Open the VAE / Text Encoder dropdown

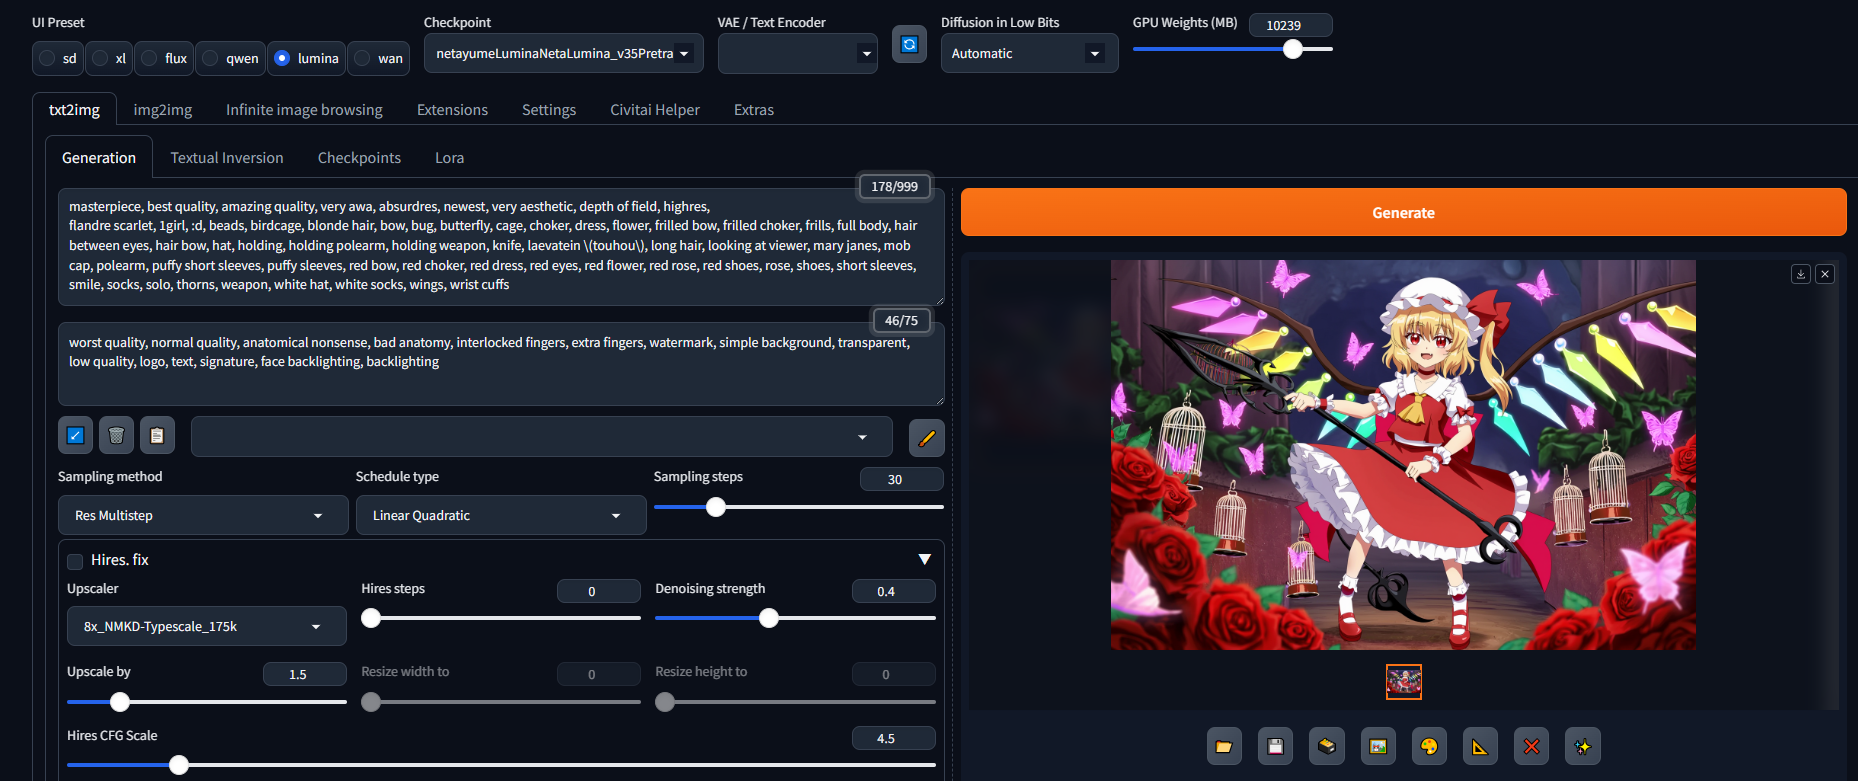coord(797,53)
